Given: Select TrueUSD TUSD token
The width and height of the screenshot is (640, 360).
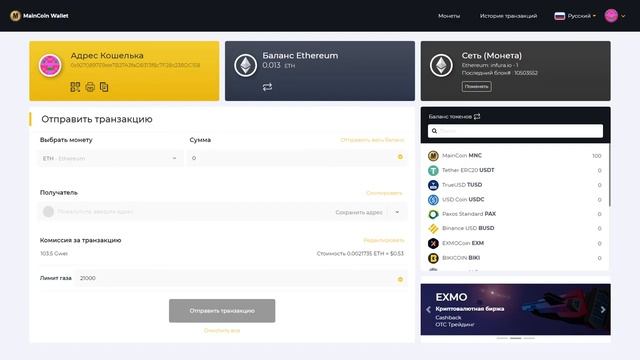Looking at the screenshot, I should coord(515,185).
